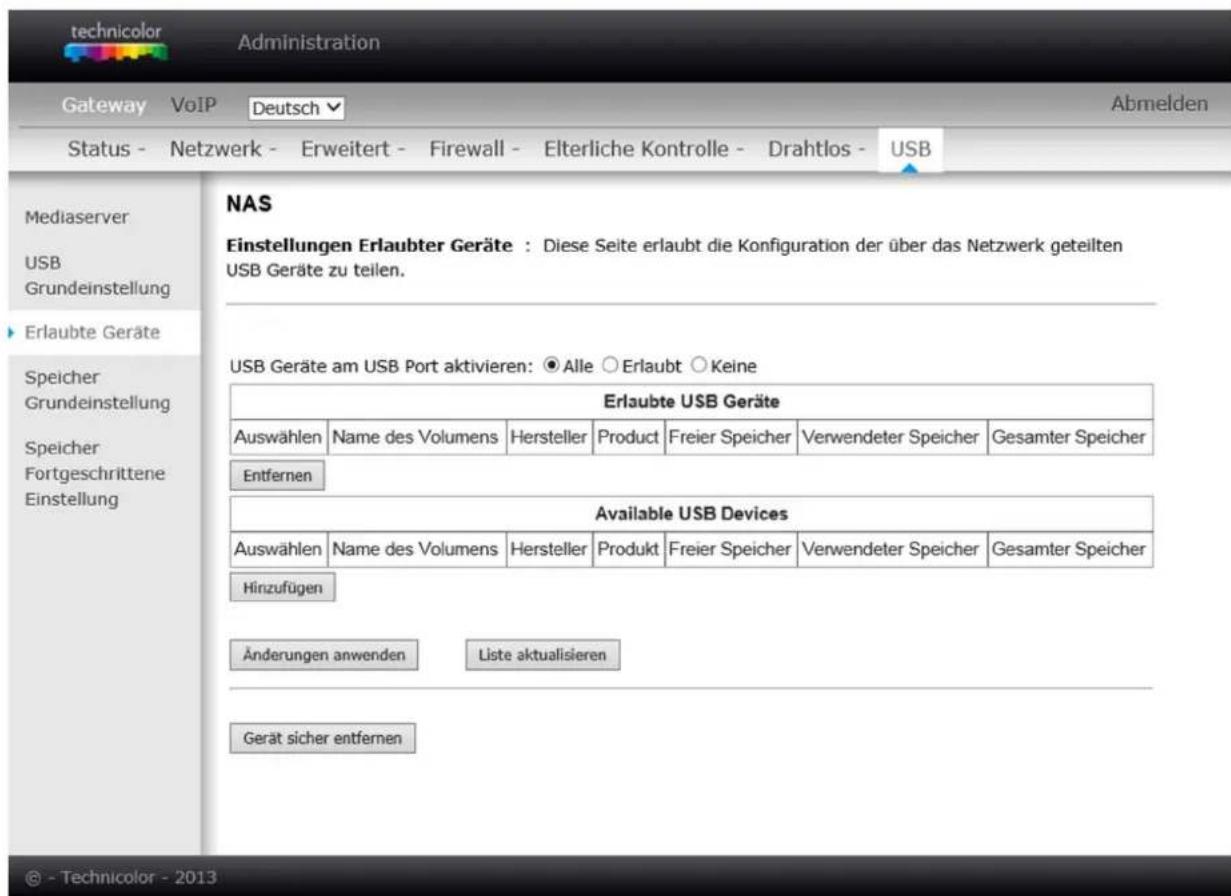Click the Administration title text
The image size is (1231, 896).
pos(309,42)
